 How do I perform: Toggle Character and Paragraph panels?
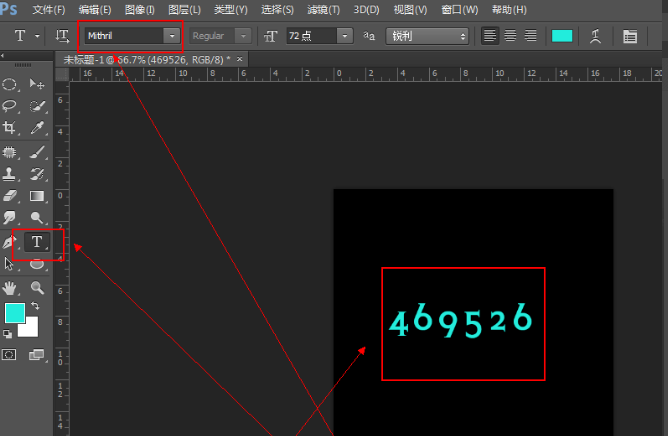pyautogui.click(x=630, y=36)
